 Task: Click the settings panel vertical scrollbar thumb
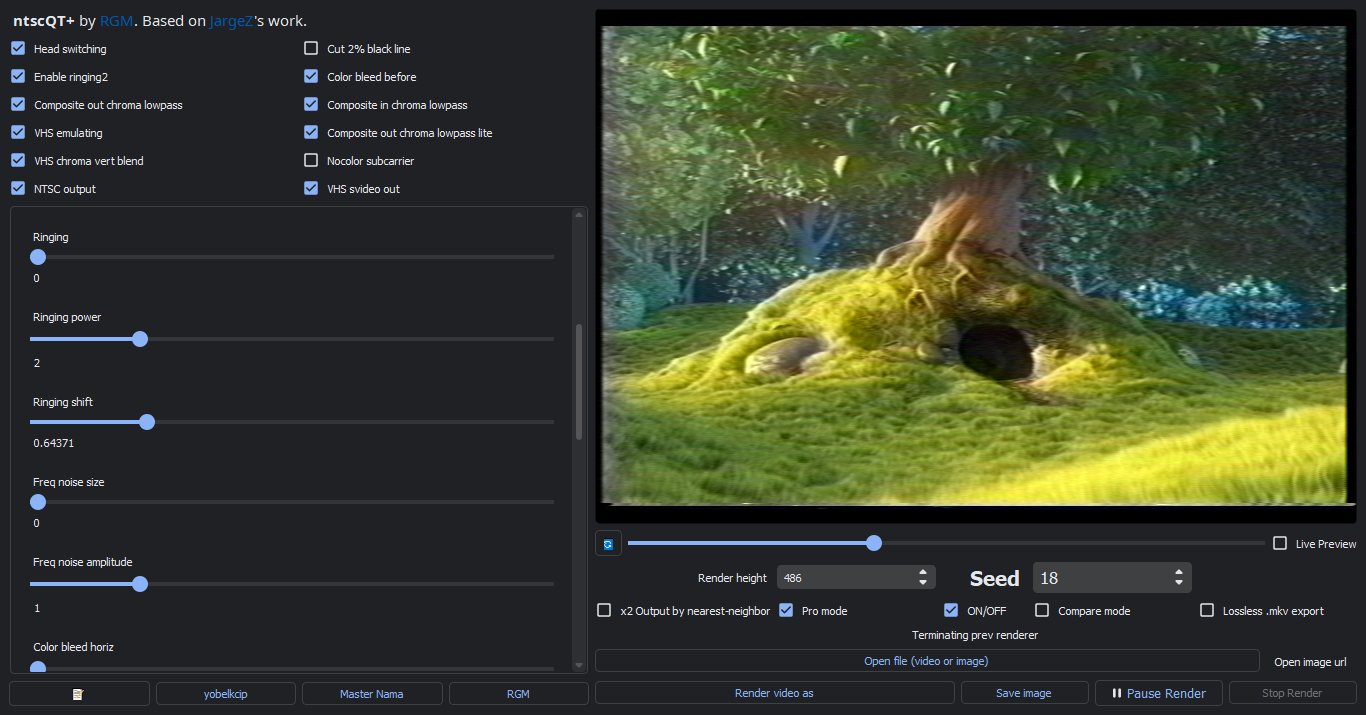click(x=579, y=382)
